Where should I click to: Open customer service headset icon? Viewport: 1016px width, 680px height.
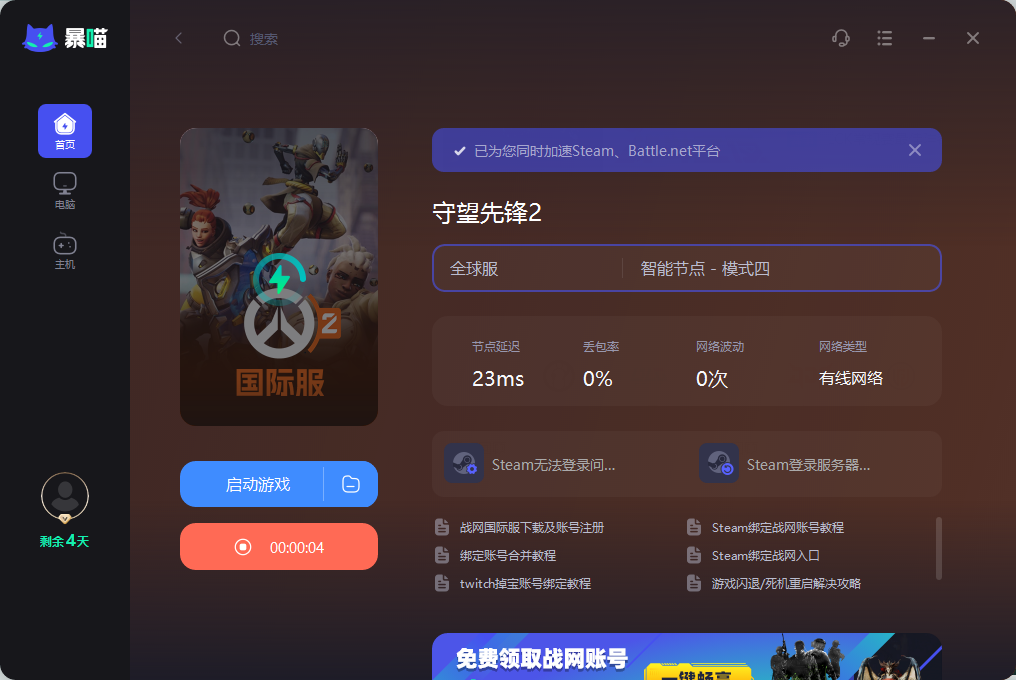pyautogui.click(x=840, y=38)
